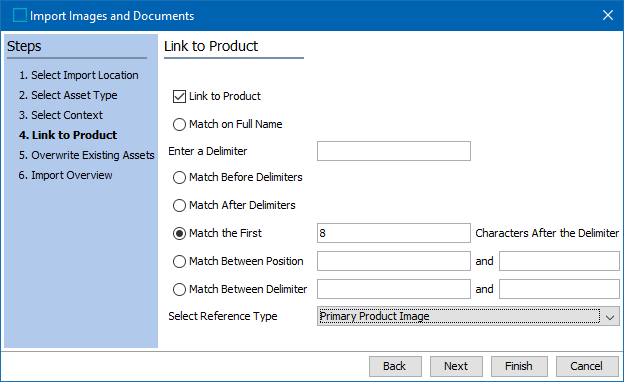Click the Next button
Screen dimensions: 624x382
456,366
